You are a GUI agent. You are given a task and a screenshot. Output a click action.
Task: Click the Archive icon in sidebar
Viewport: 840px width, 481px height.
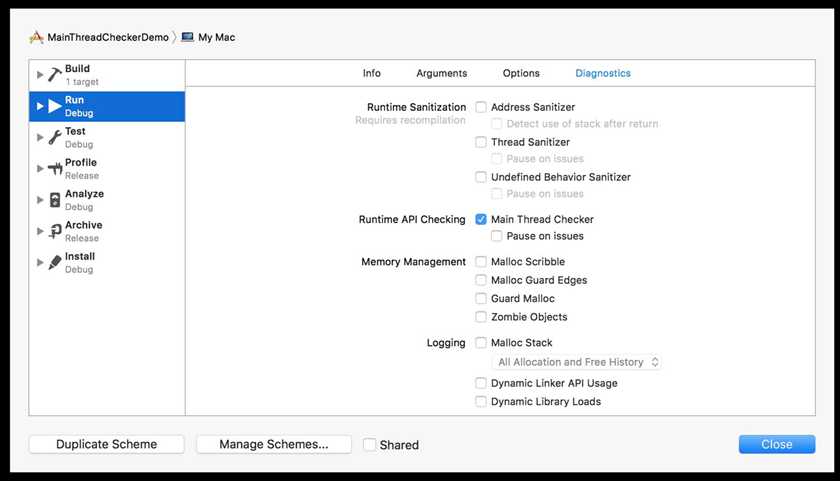click(55, 231)
